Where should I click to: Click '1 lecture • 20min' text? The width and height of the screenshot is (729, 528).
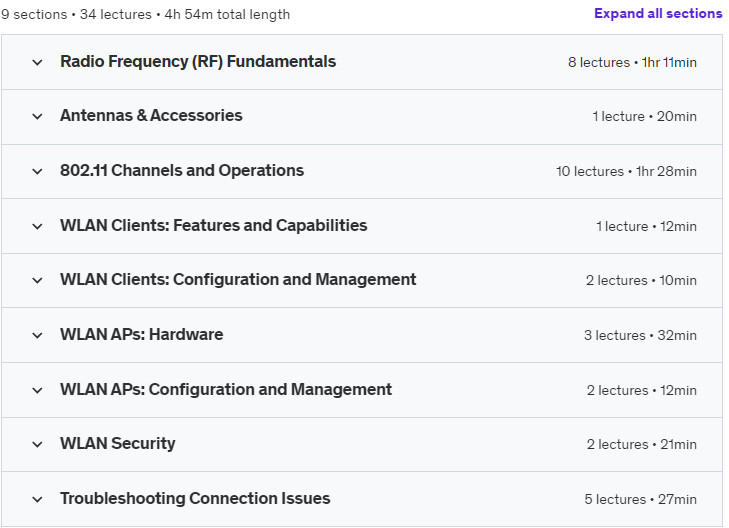click(644, 116)
